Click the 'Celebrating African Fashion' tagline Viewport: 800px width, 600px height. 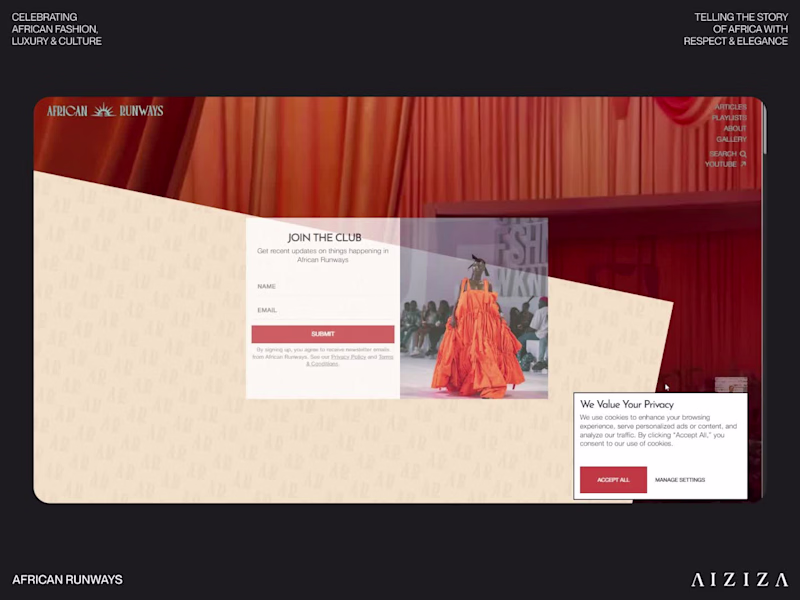tap(57, 29)
